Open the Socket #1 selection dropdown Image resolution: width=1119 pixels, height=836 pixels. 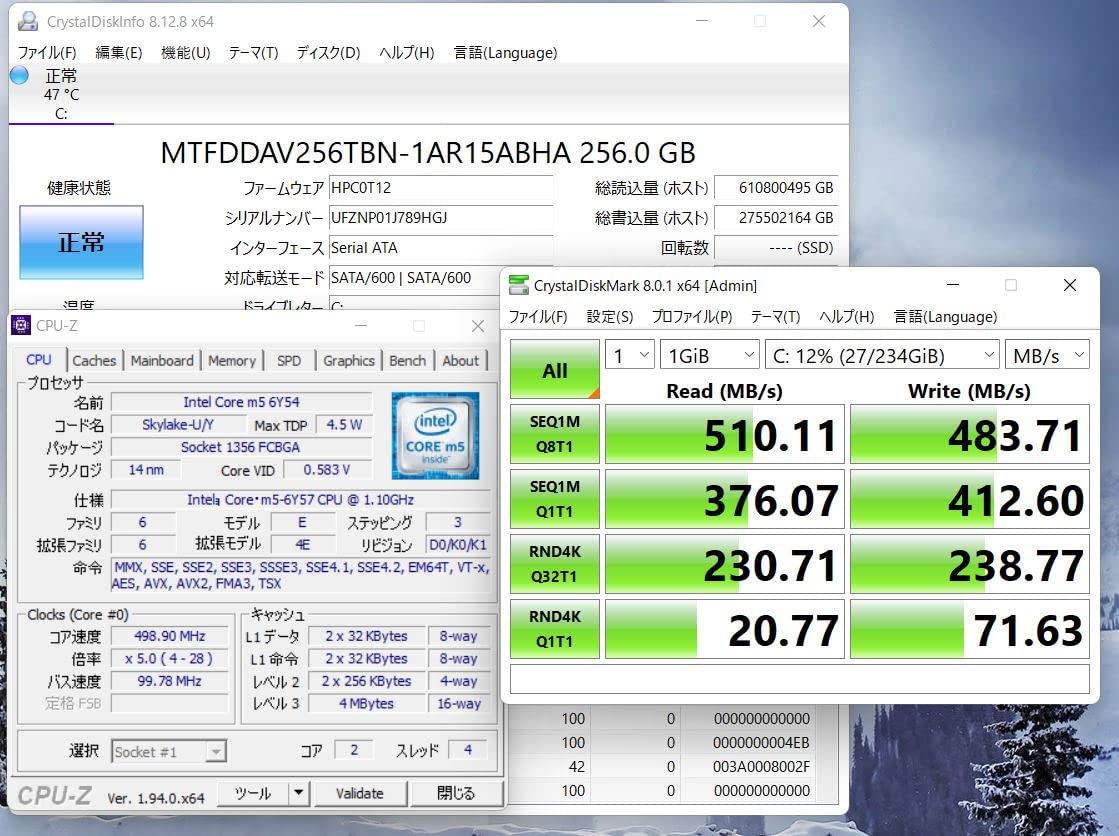pos(169,751)
